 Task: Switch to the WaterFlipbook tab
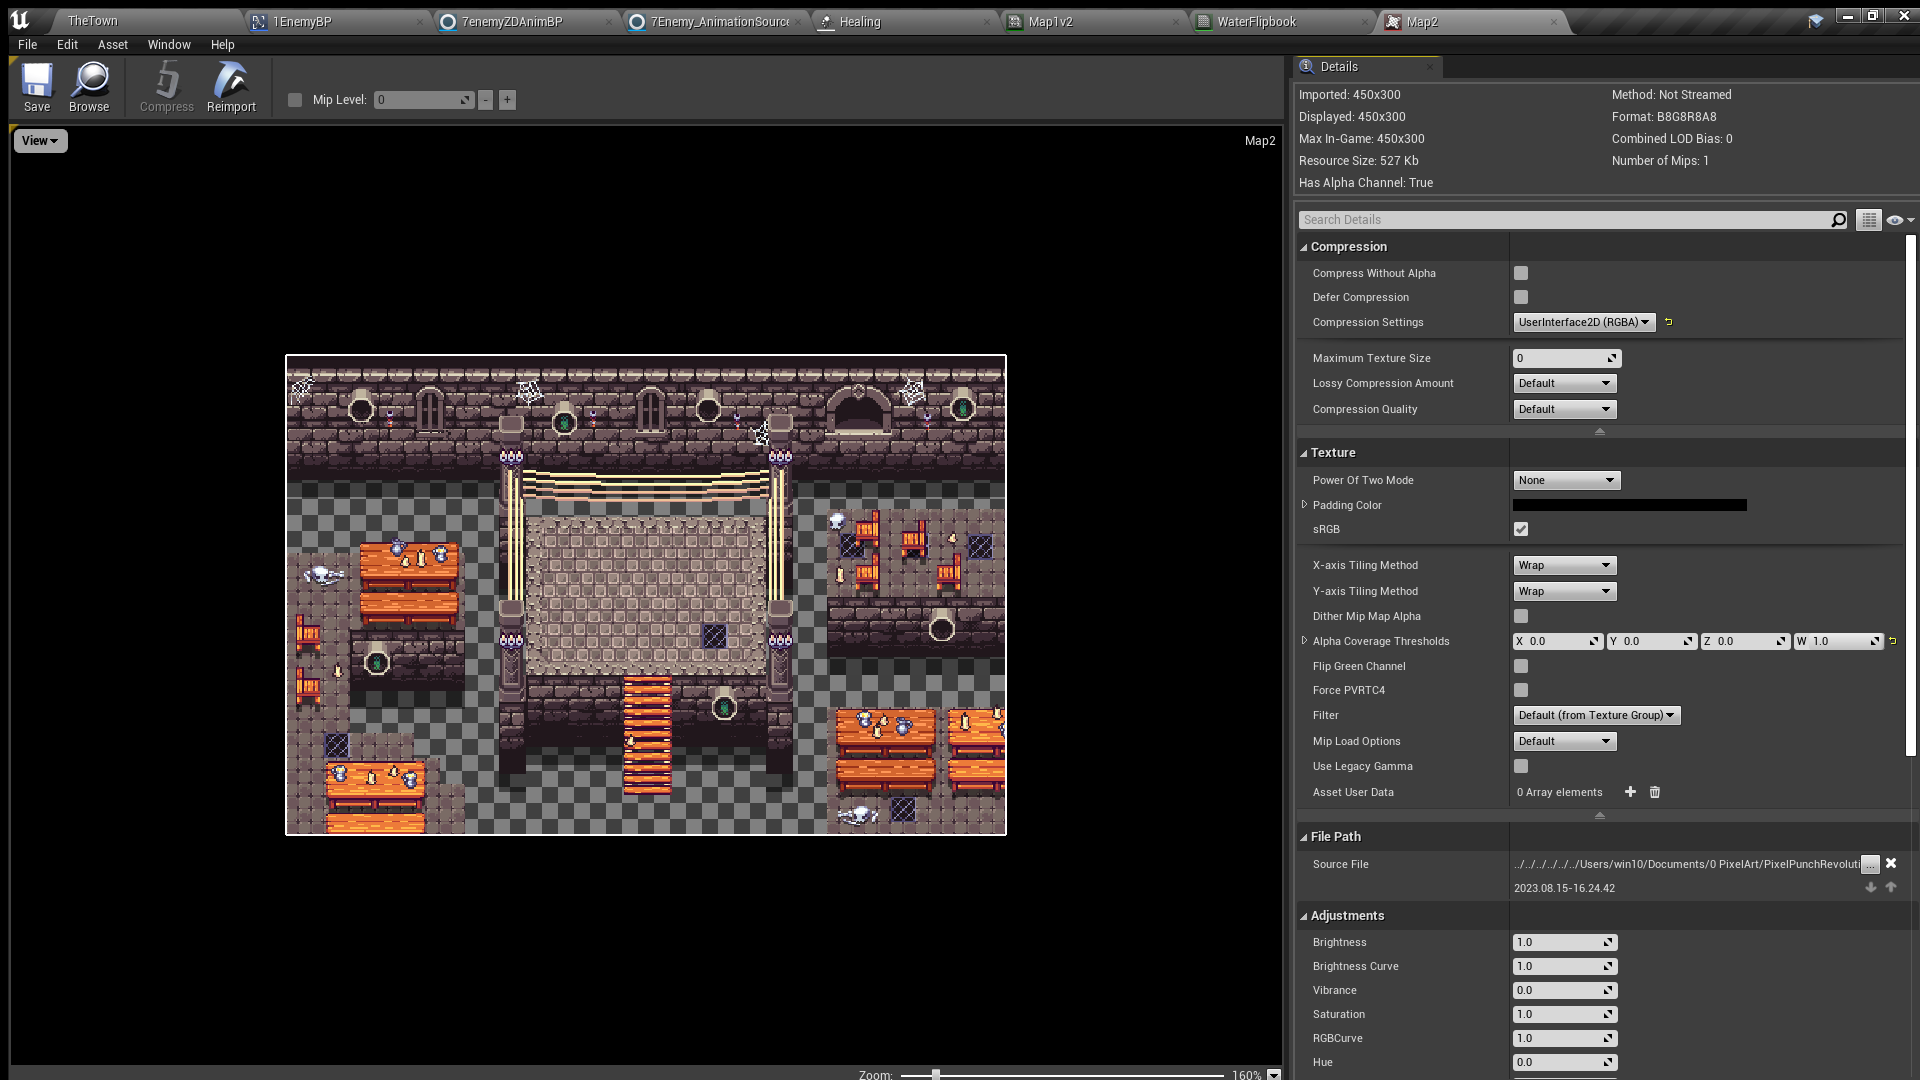pos(1256,21)
